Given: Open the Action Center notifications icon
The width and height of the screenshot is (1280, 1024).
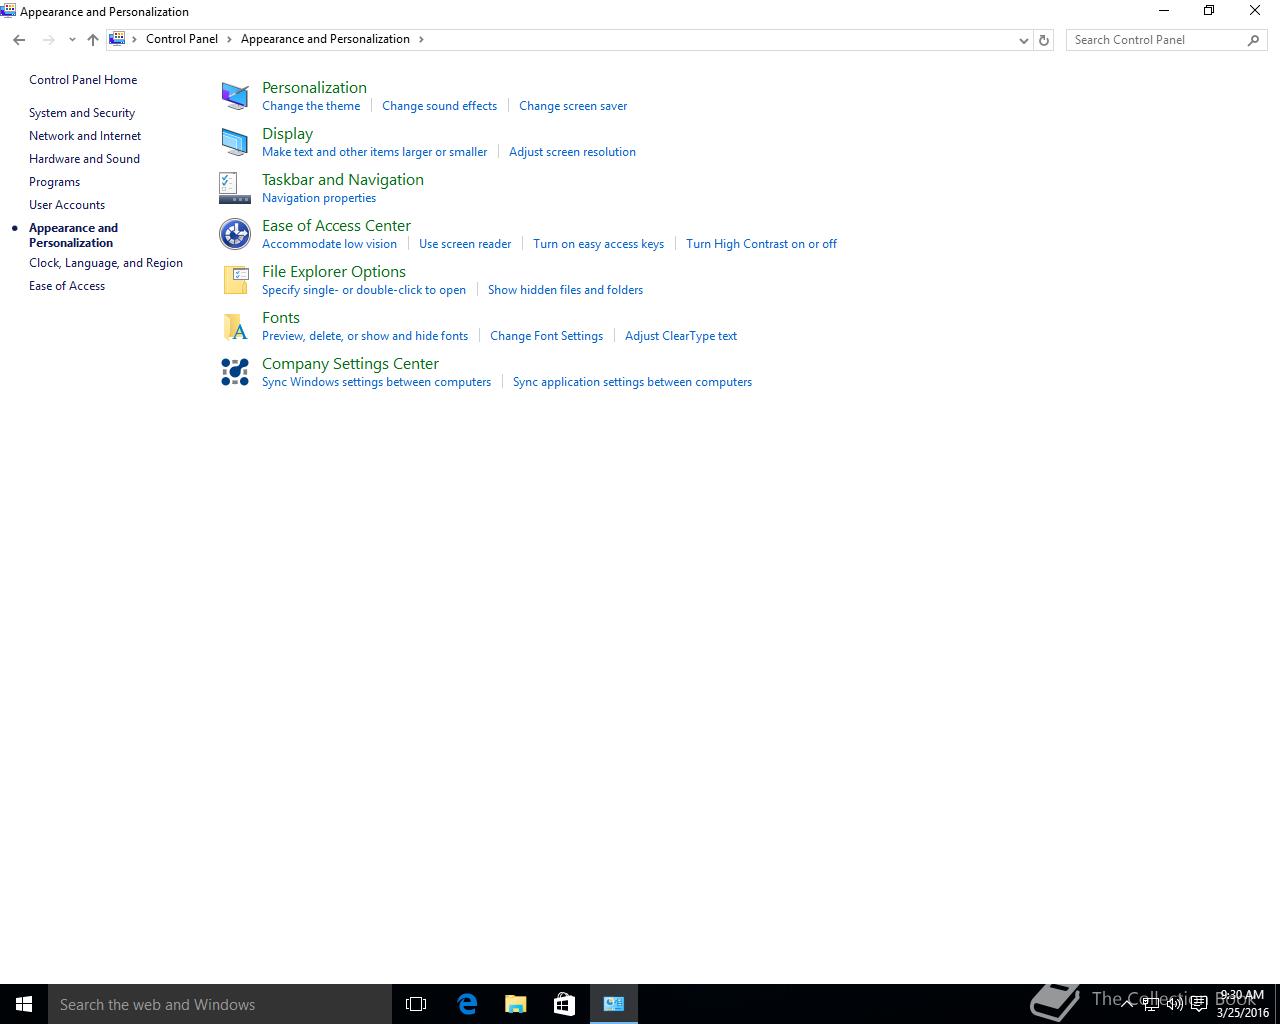Looking at the screenshot, I should 1199,1004.
